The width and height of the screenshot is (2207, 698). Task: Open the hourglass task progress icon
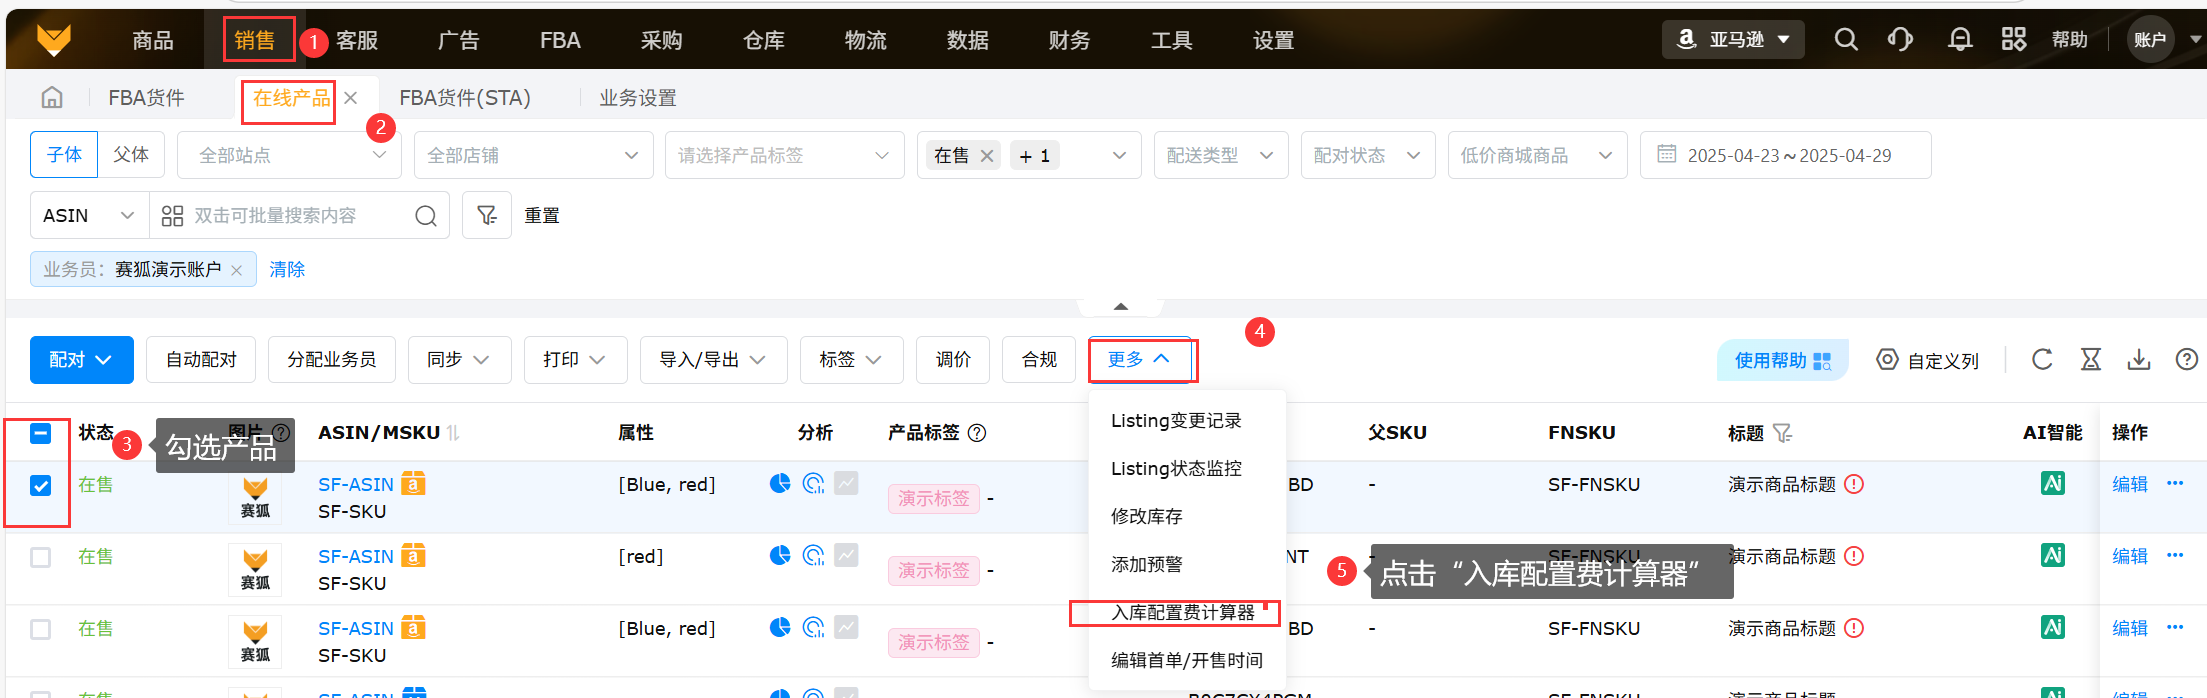pos(2091,359)
